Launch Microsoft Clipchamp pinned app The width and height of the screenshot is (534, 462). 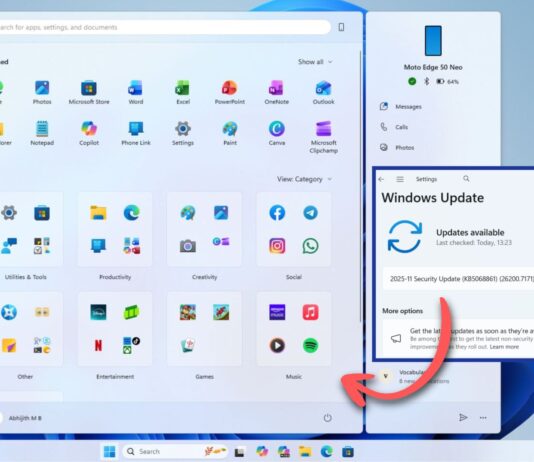click(324, 137)
